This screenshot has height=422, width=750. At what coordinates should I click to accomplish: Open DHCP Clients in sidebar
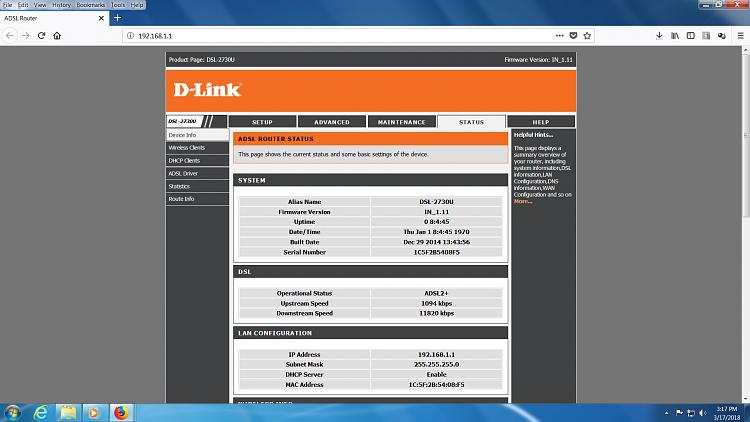(x=197, y=161)
